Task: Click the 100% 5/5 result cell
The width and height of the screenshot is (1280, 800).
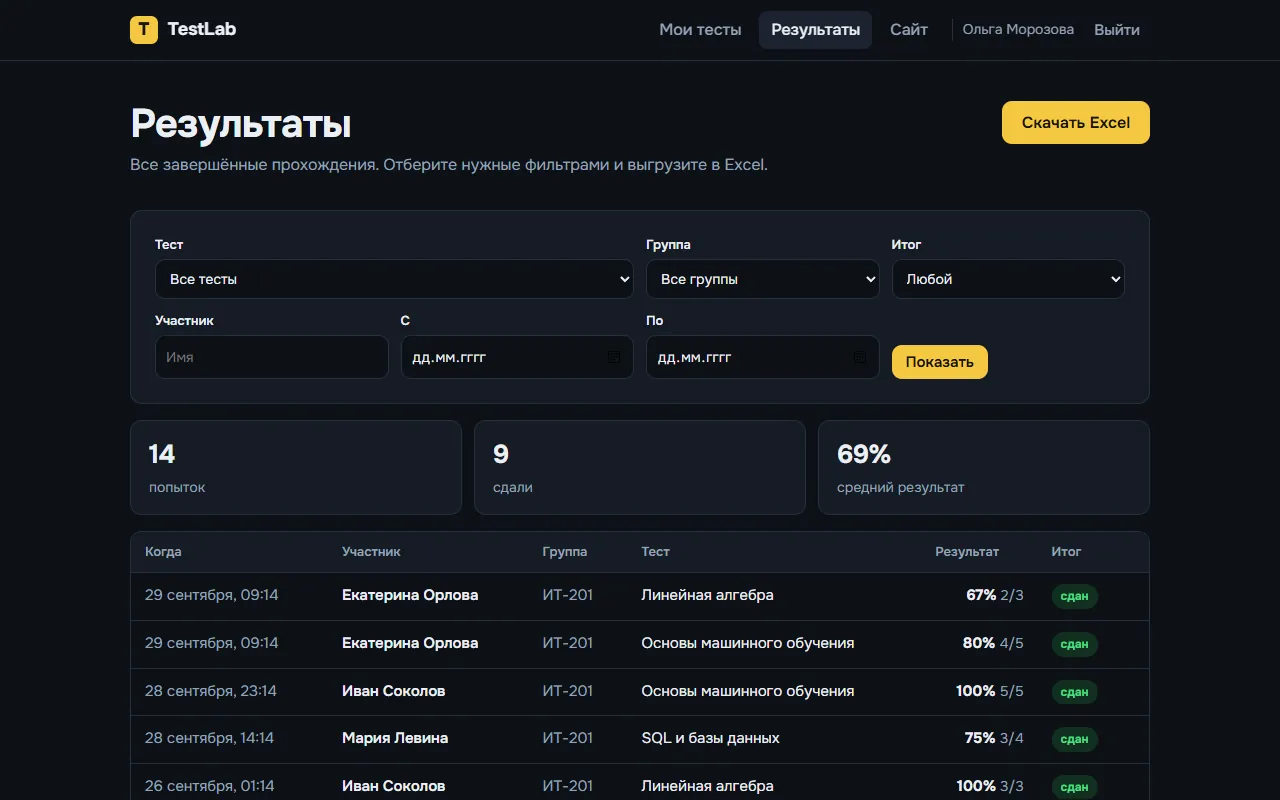Action: (990, 691)
